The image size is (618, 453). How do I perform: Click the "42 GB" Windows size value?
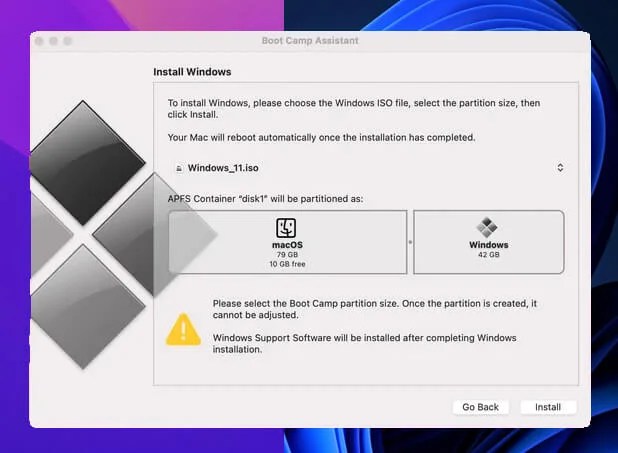[489, 255]
